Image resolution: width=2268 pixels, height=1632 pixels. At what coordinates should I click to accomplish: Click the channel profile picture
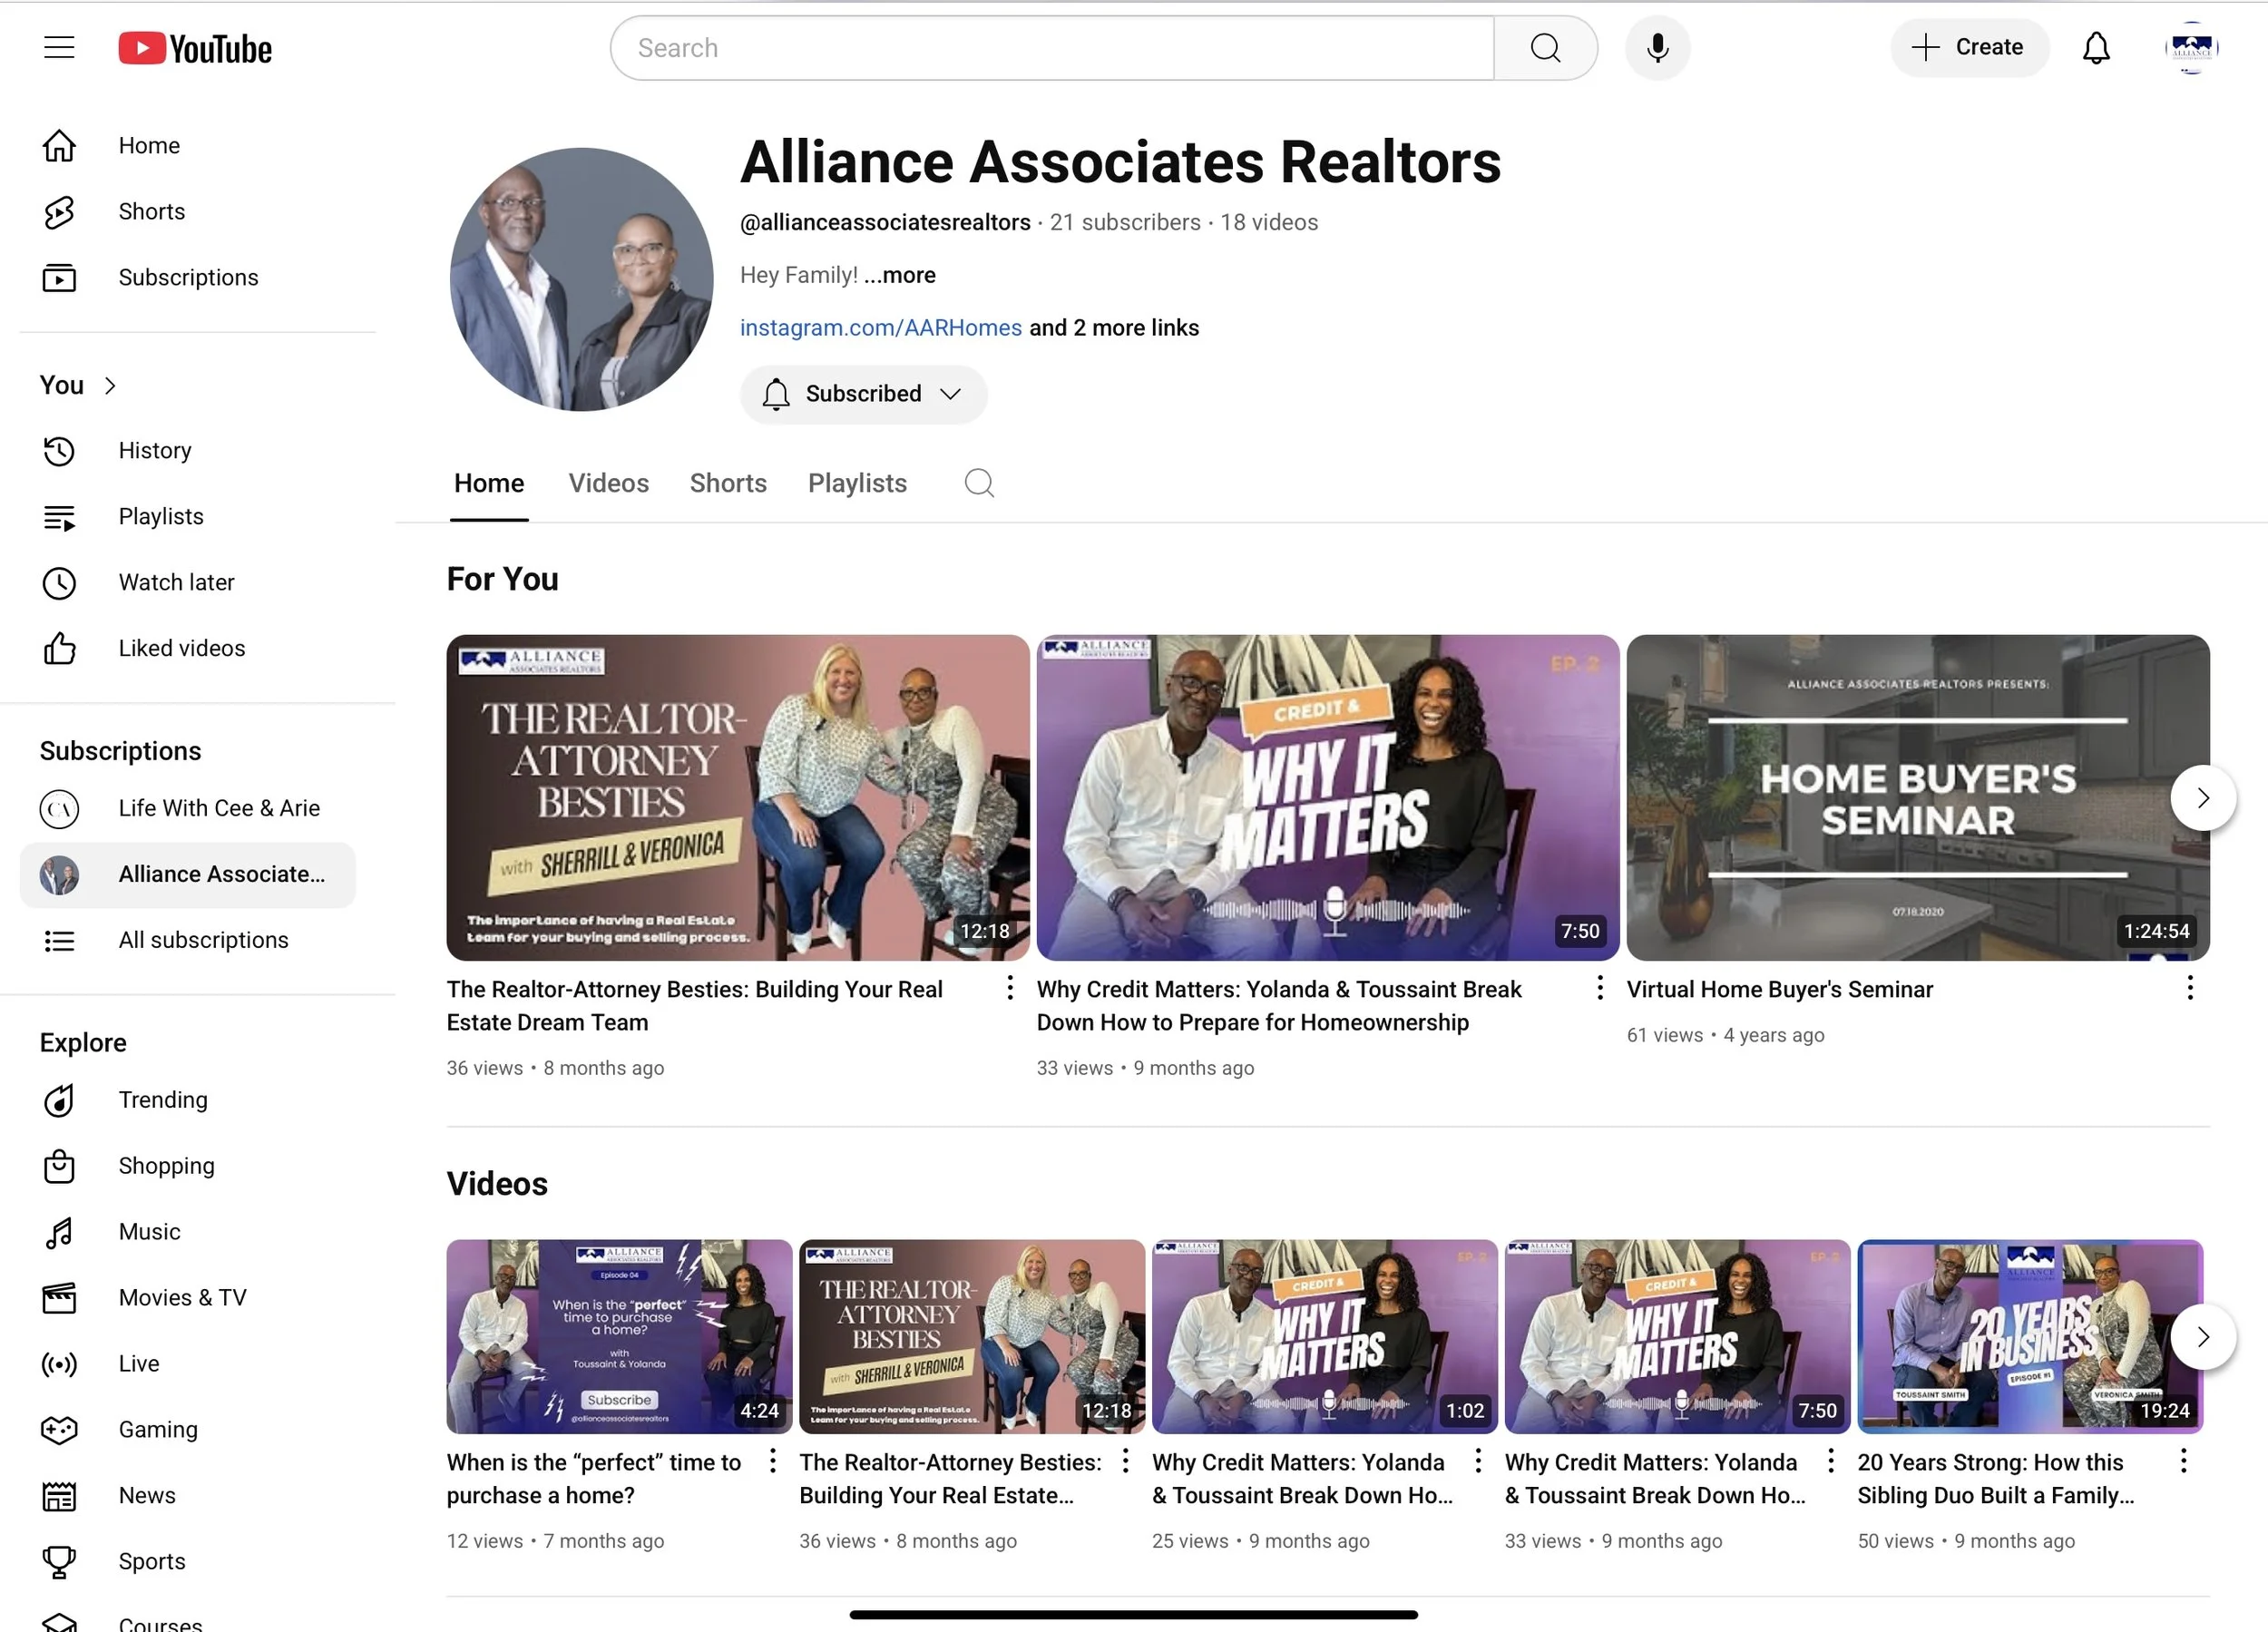tap(581, 279)
